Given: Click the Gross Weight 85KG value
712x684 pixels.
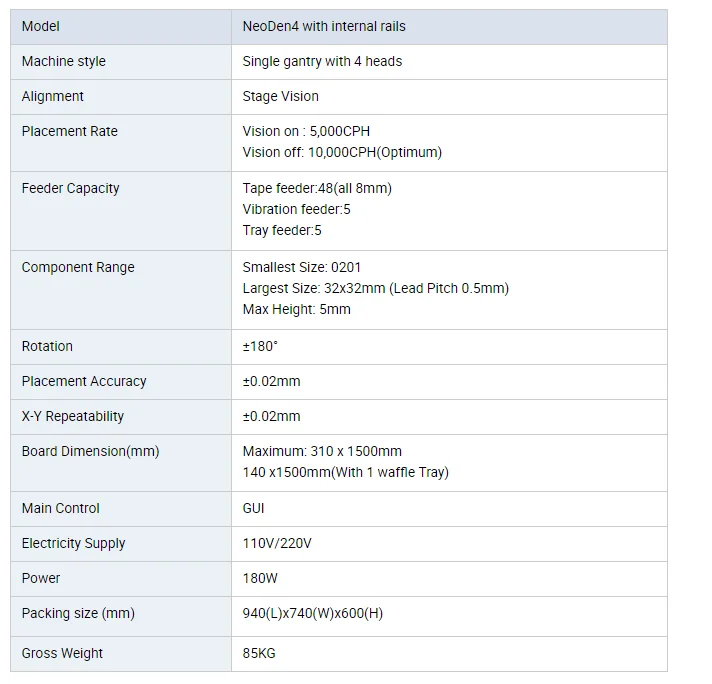Looking at the screenshot, I should (x=259, y=654).
